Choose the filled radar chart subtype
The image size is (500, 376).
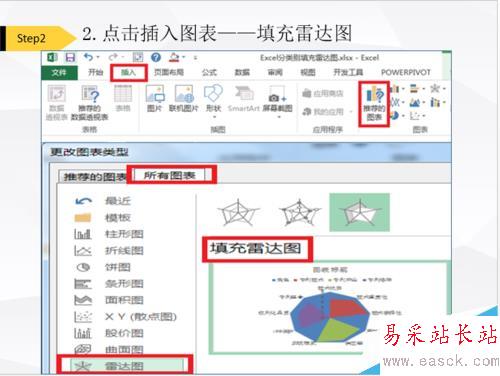[x=359, y=212]
